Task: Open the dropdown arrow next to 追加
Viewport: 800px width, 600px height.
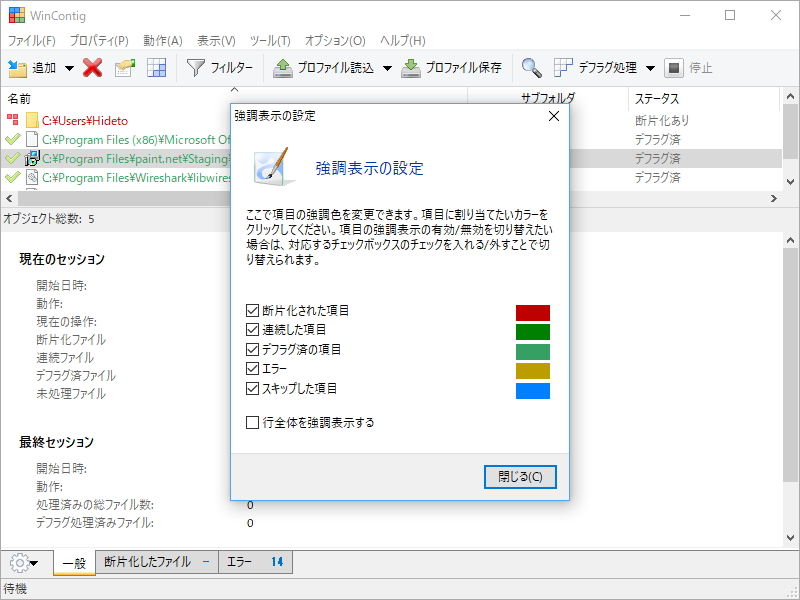Action: (x=69, y=68)
